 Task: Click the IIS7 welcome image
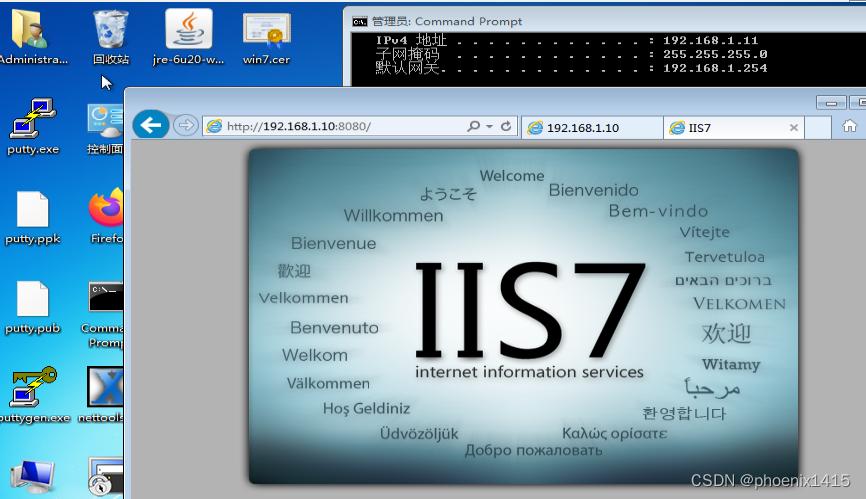(524, 316)
